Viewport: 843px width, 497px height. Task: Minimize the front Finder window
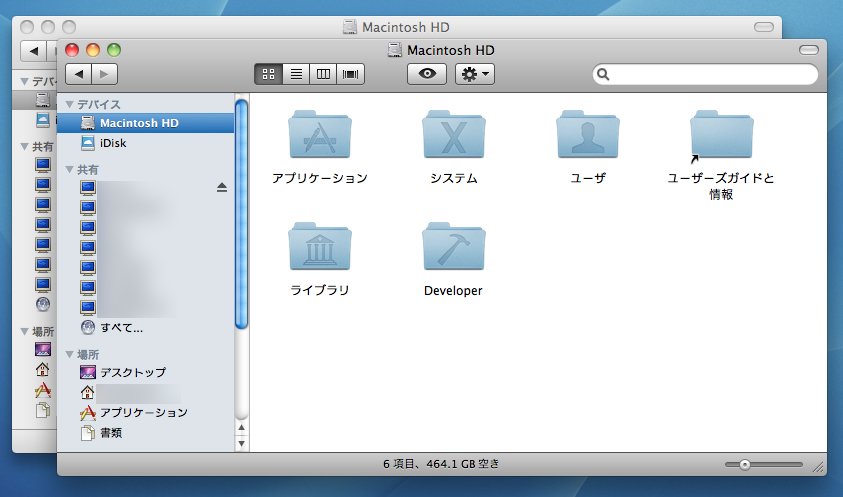93,50
